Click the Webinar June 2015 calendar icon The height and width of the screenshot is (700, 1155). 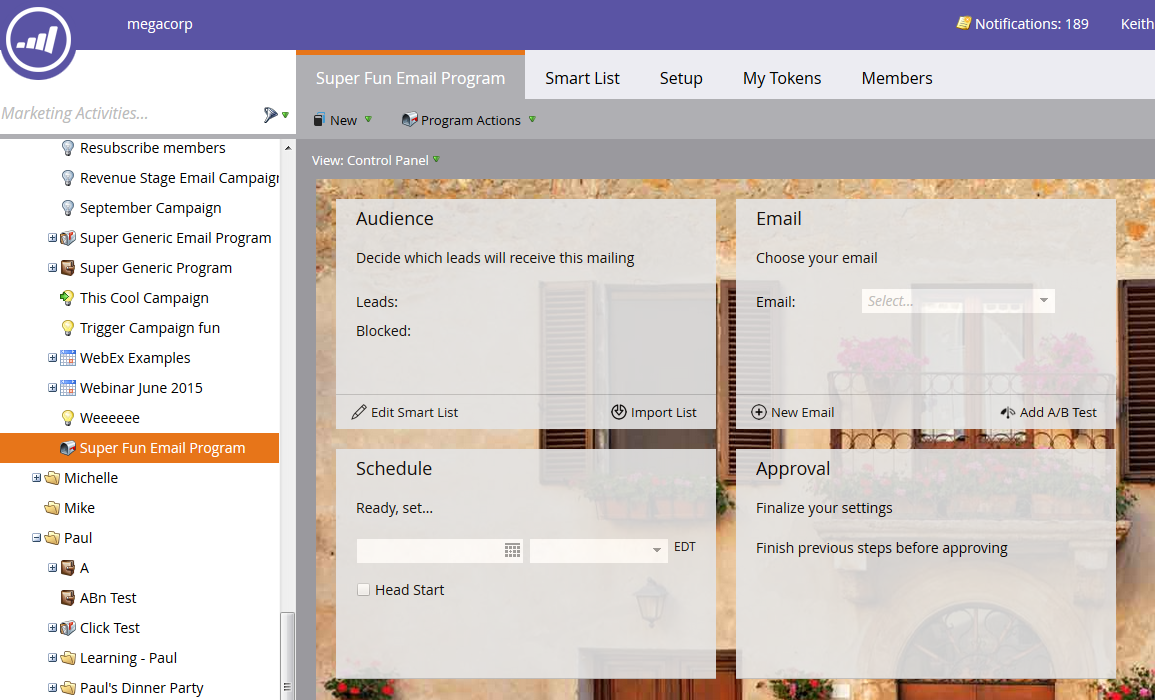[x=68, y=388]
